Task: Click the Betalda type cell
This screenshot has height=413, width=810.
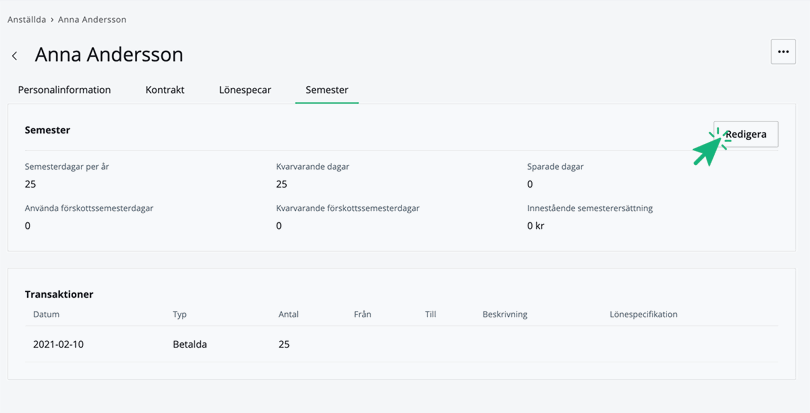Action: [x=190, y=344]
